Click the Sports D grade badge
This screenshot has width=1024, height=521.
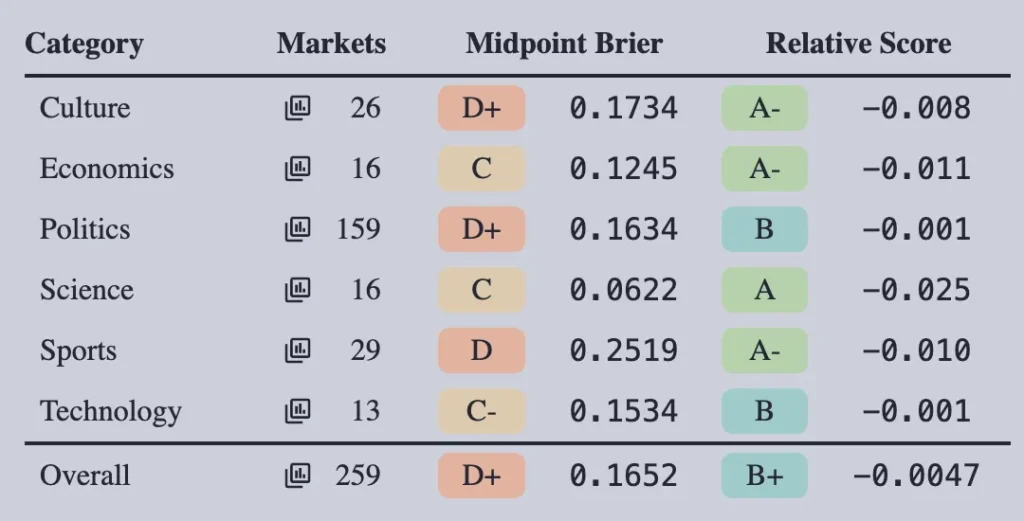click(x=481, y=351)
